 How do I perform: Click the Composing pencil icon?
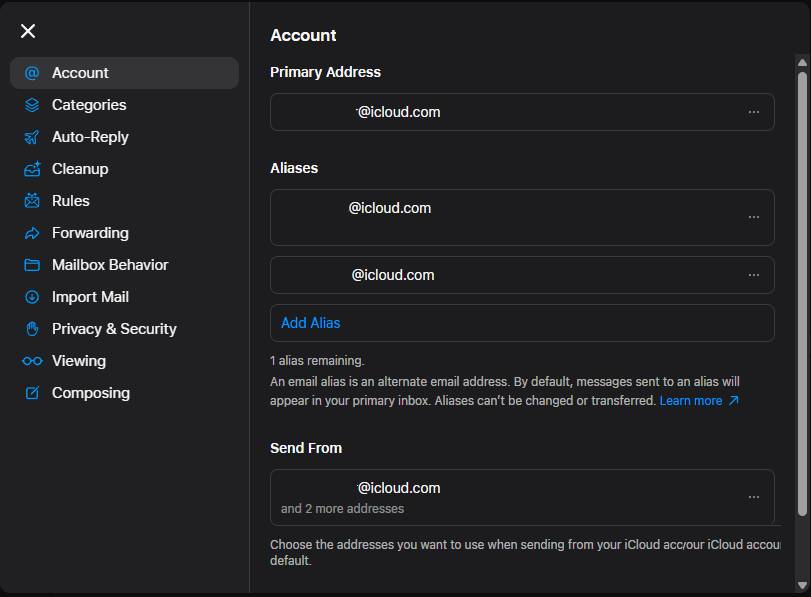pos(31,392)
